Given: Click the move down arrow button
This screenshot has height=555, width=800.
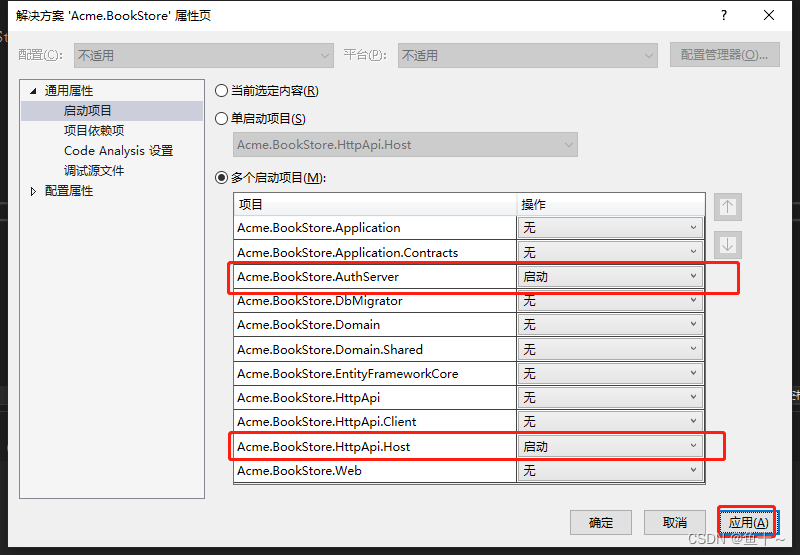Looking at the screenshot, I should (x=728, y=245).
